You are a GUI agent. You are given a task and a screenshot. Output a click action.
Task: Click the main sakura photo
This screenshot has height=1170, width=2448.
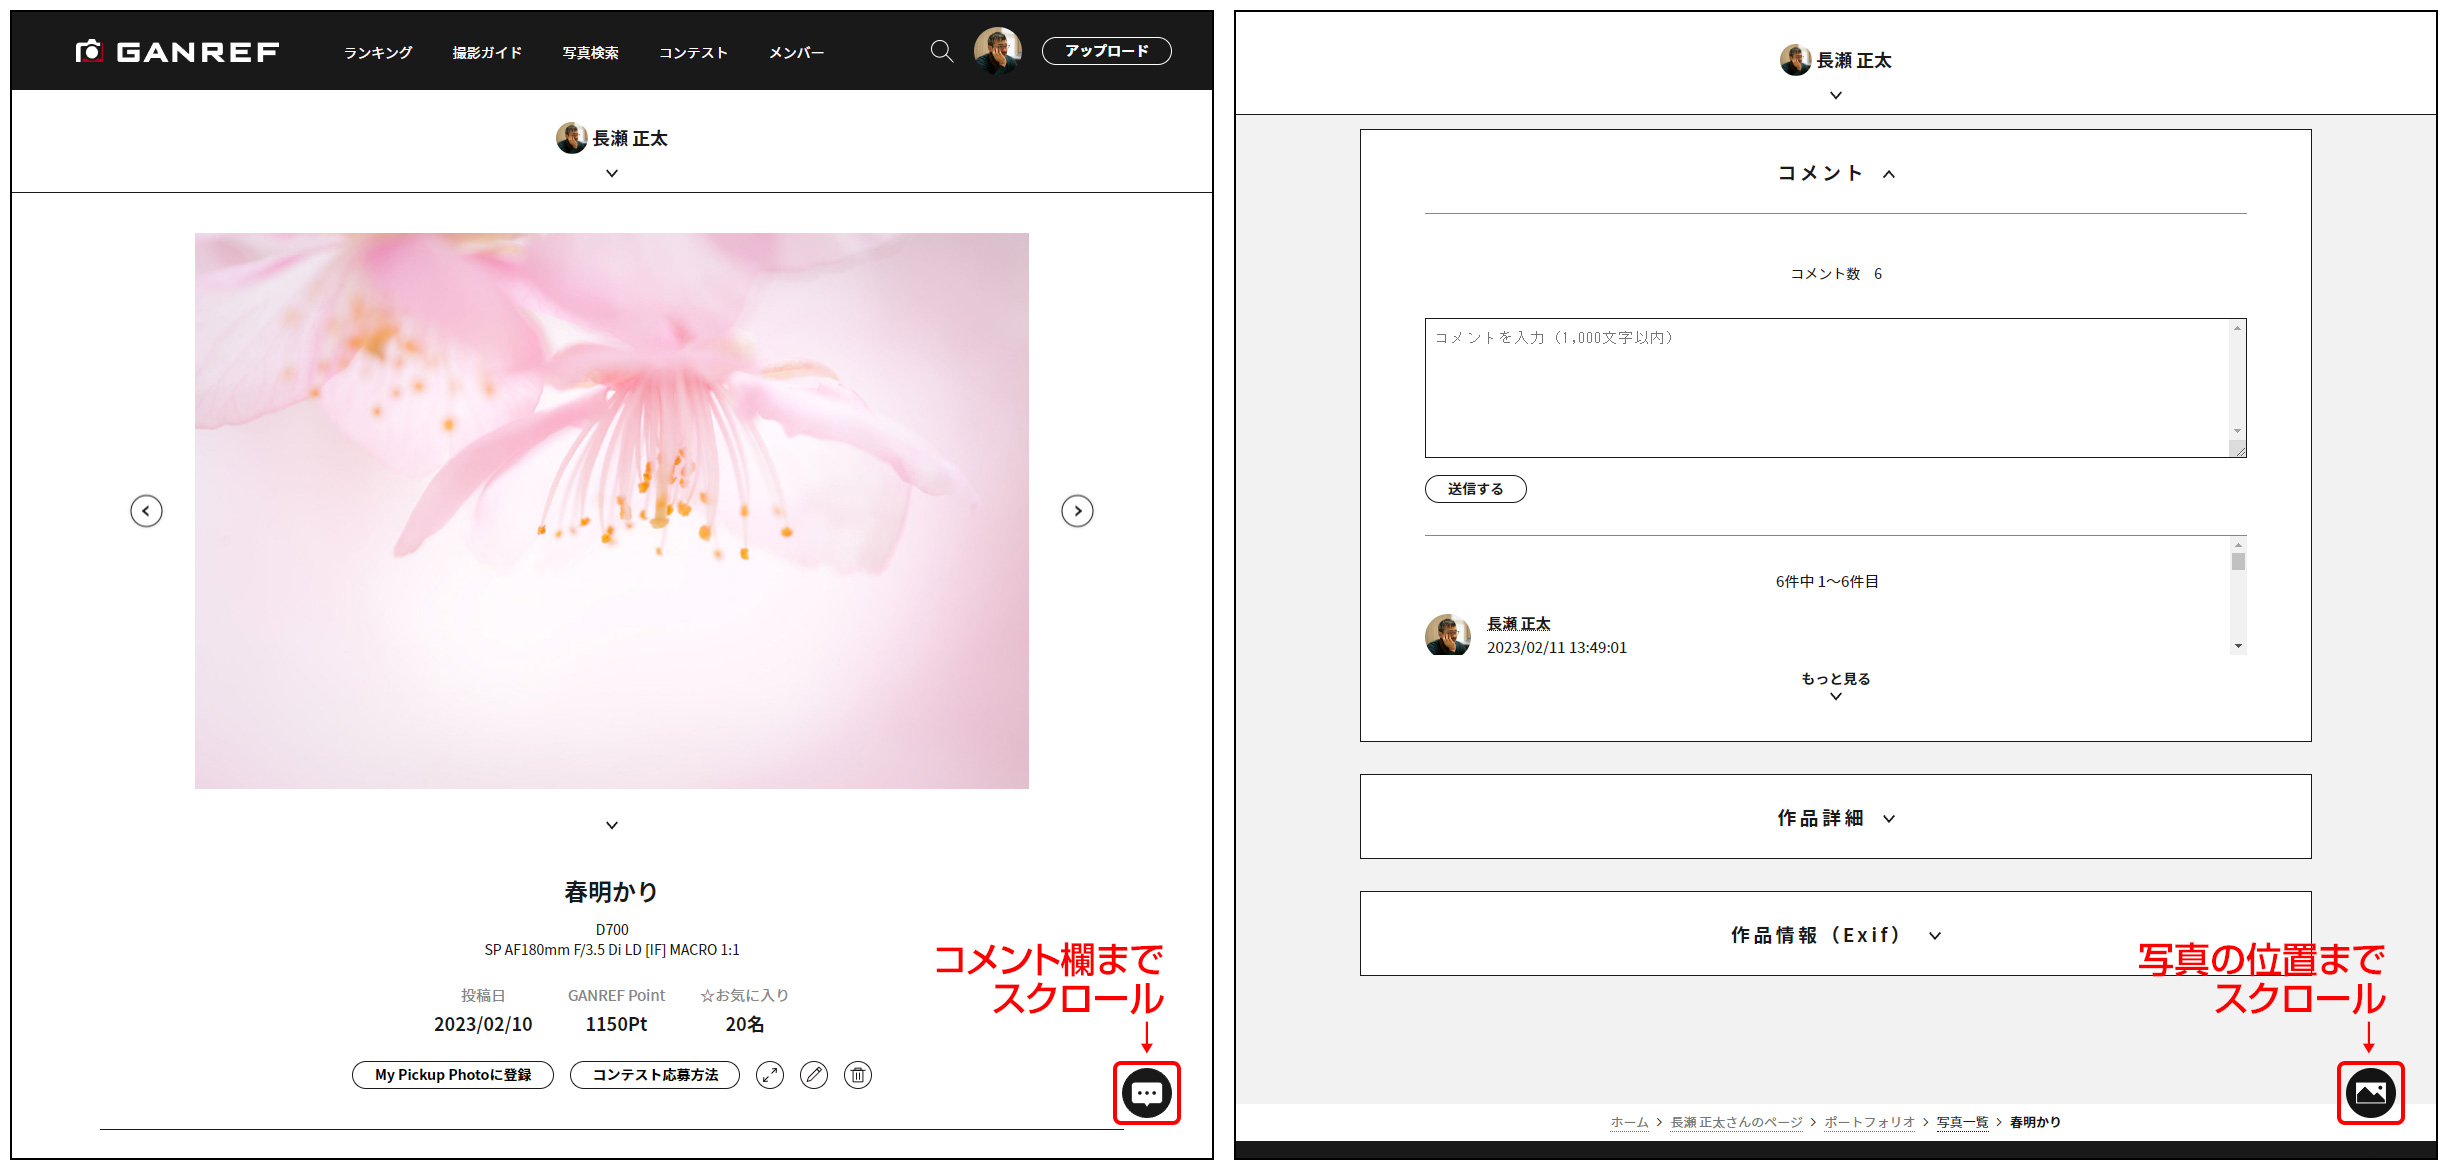(x=612, y=511)
